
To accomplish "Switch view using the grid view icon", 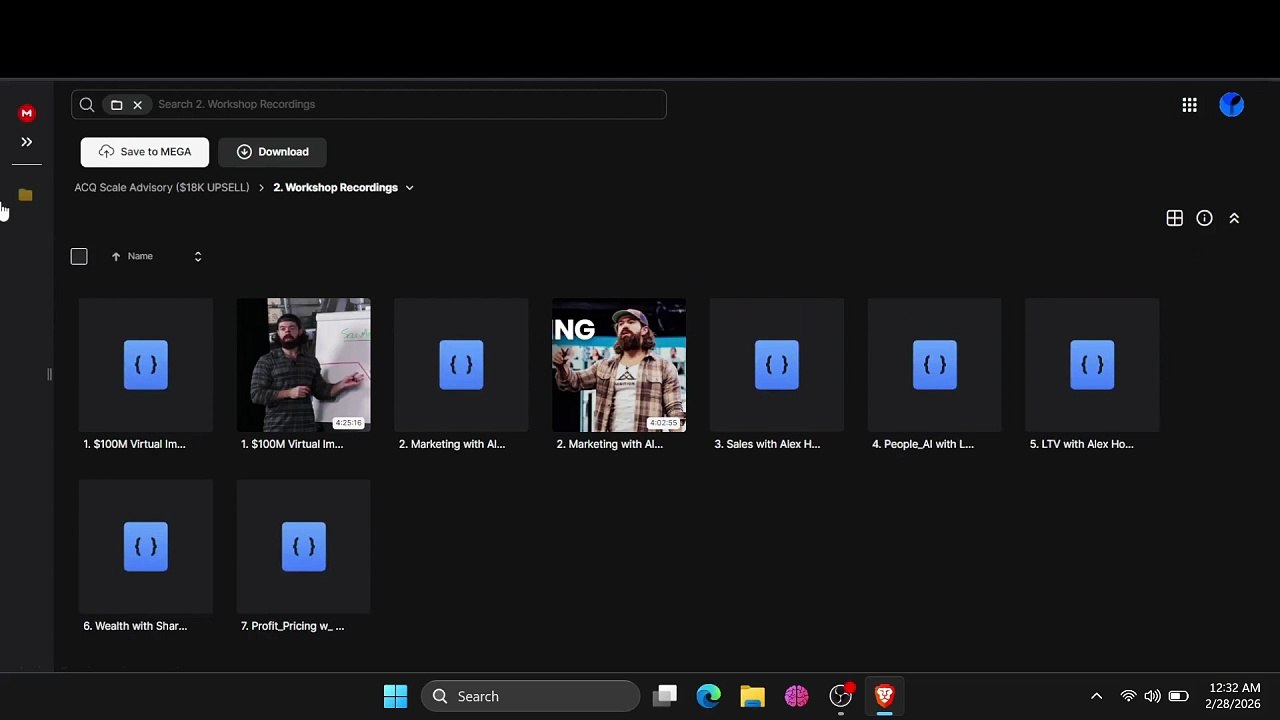I will click(1175, 218).
